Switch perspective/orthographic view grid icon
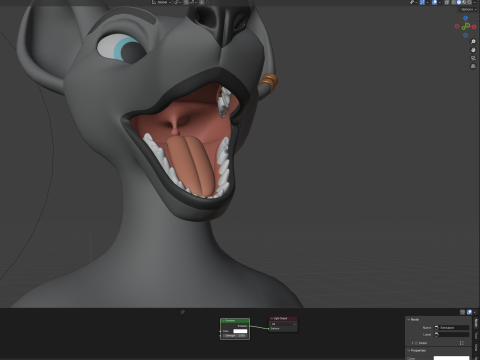The width and height of the screenshot is (480, 360). (x=473, y=66)
